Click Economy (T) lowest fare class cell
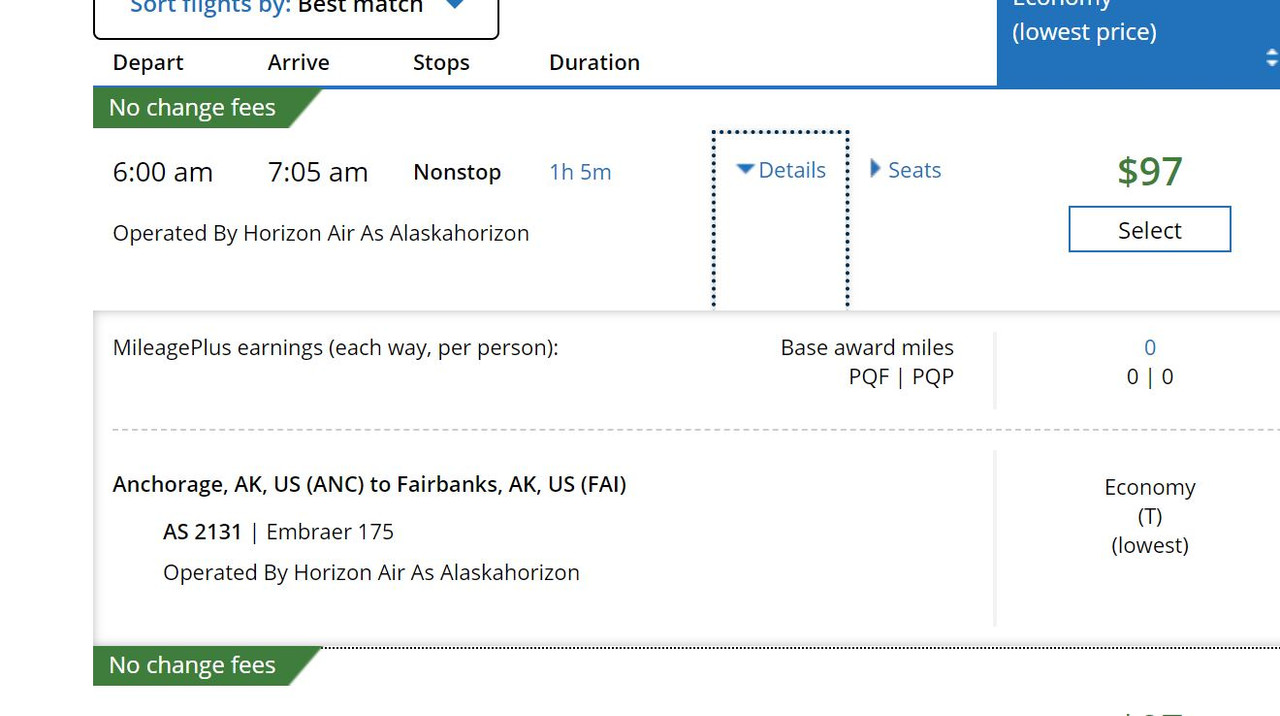 click(x=1149, y=516)
